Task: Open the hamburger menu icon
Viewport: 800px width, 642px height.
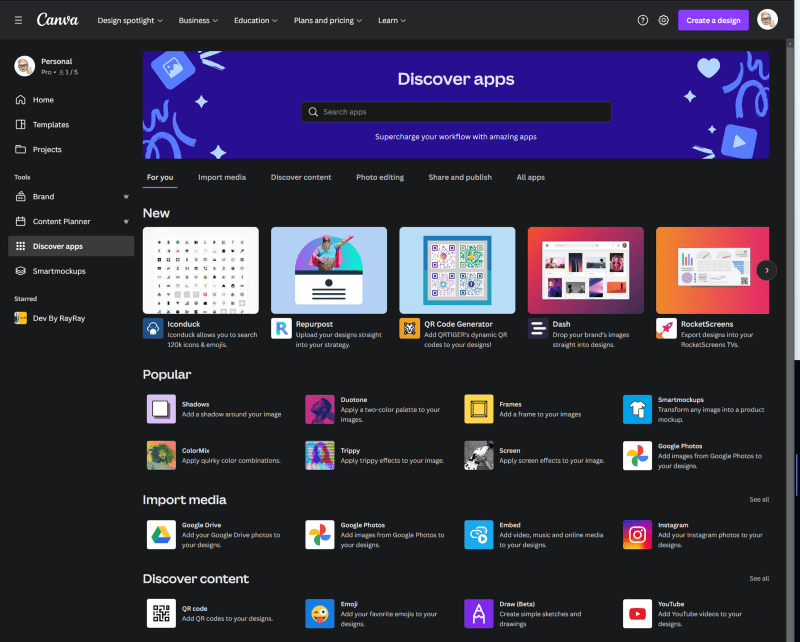Action: [18, 20]
